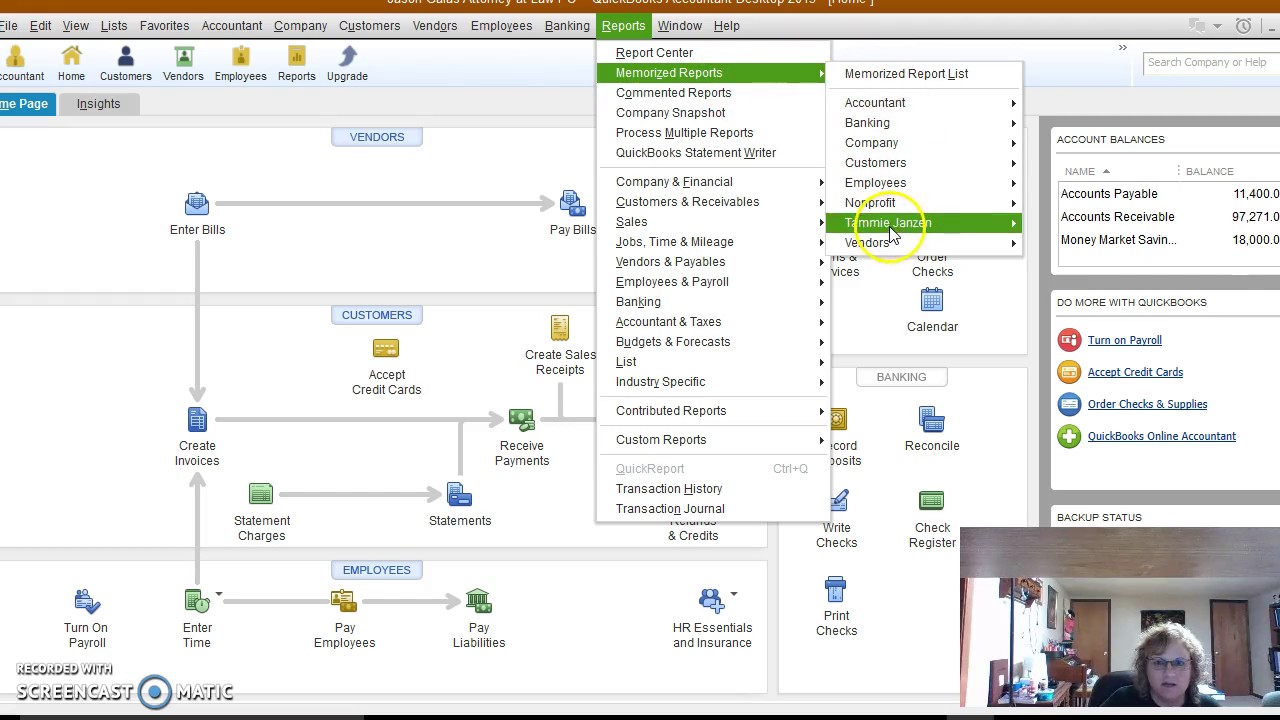Expand Accountant & Taxes reports submenu
The width and height of the screenshot is (1280, 720).
click(x=714, y=322)
